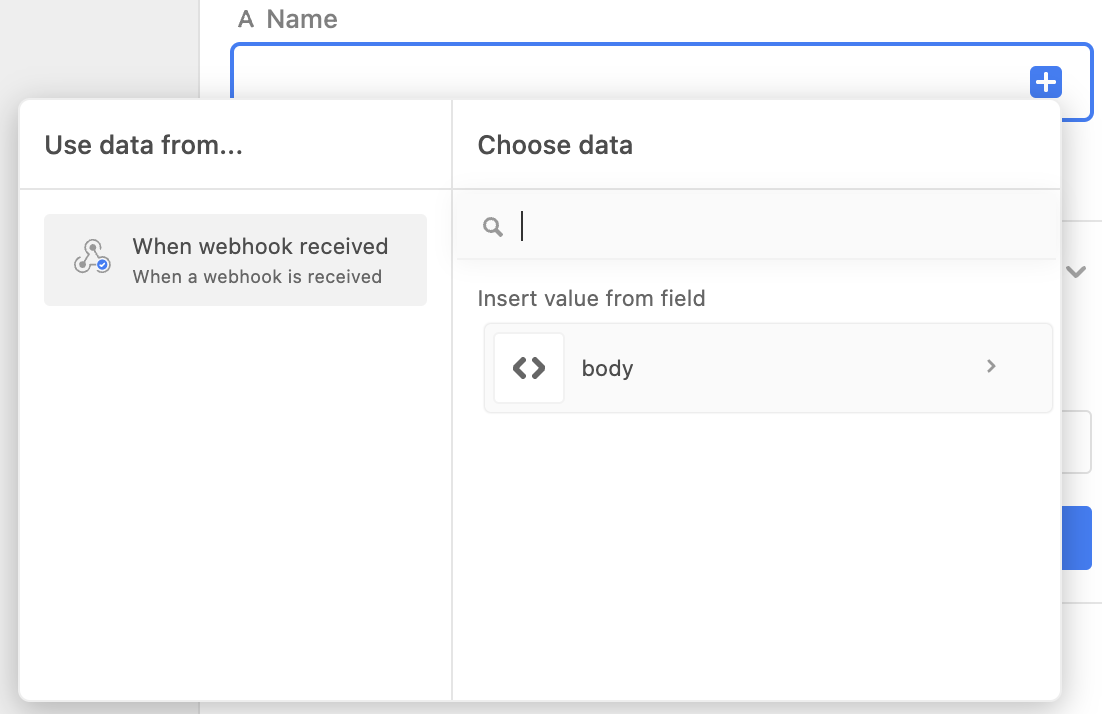Open the body chevron arrow

tap(991, 366)
